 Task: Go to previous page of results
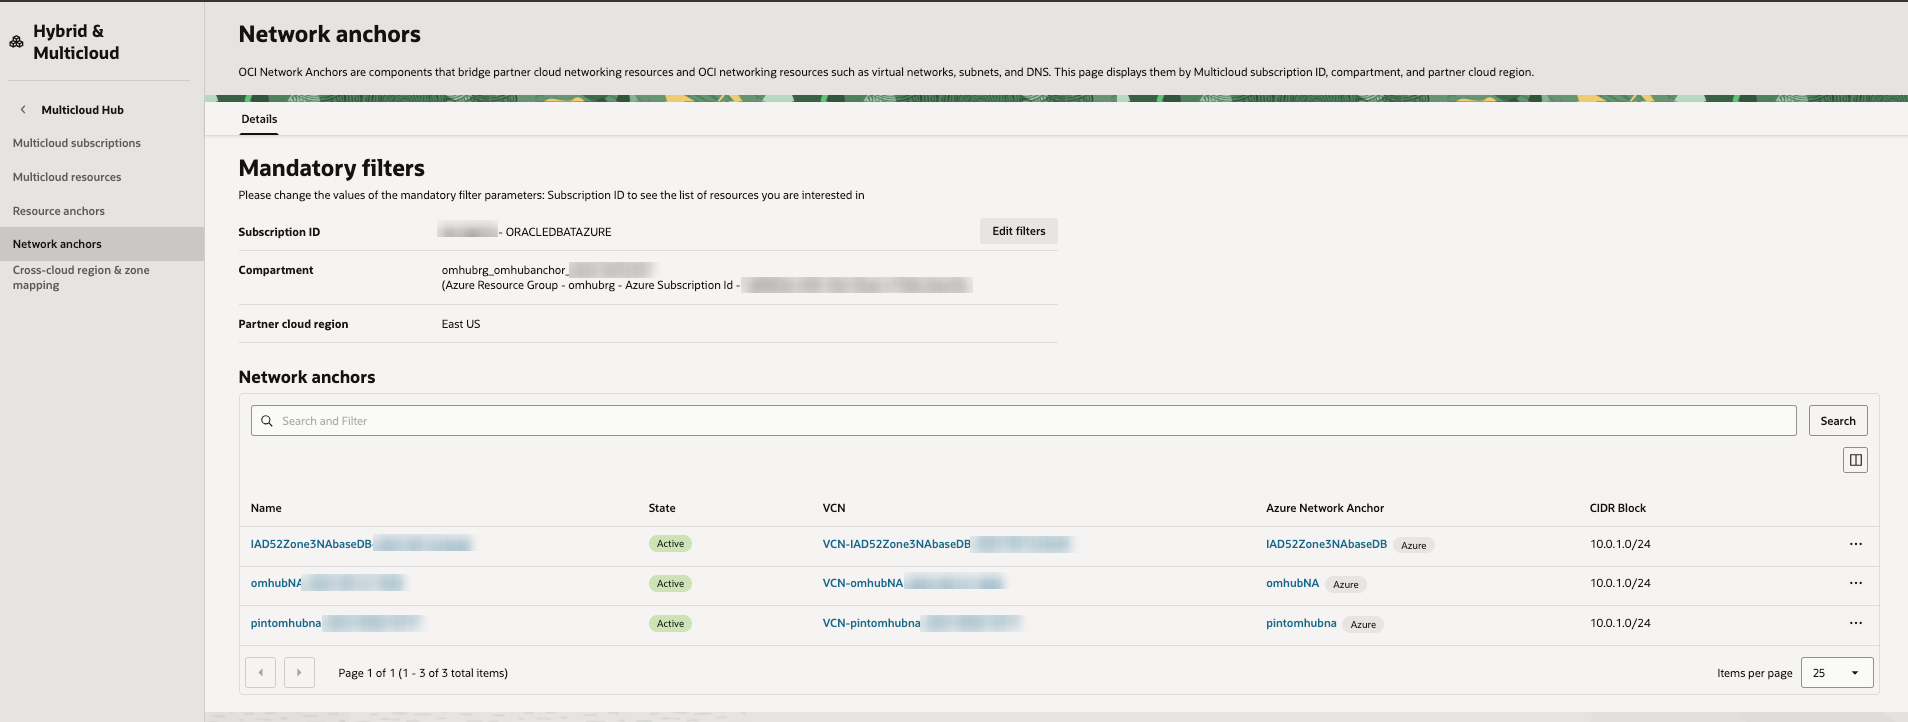(260, 673)
